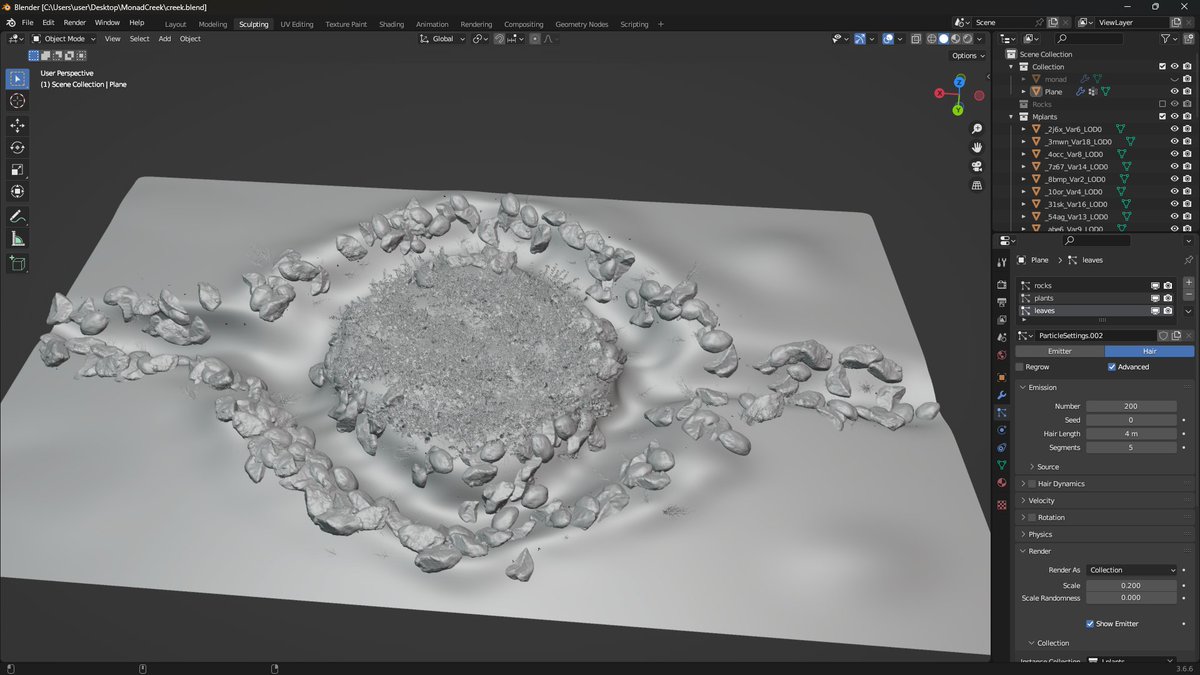The height and width of the screenshot is (675, 1200).
Task: Toggle render visibility of leaves particle system
Action: [x=1167, y=311]
